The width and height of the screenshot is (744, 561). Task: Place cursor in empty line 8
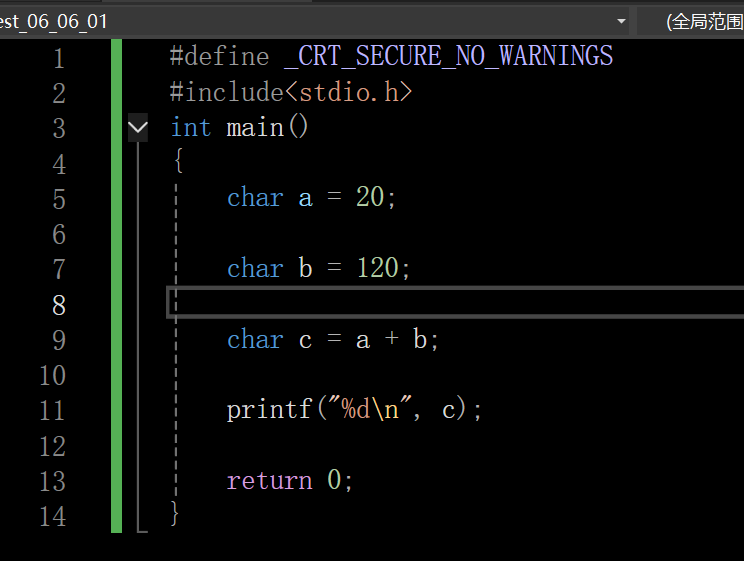[456, 302]
